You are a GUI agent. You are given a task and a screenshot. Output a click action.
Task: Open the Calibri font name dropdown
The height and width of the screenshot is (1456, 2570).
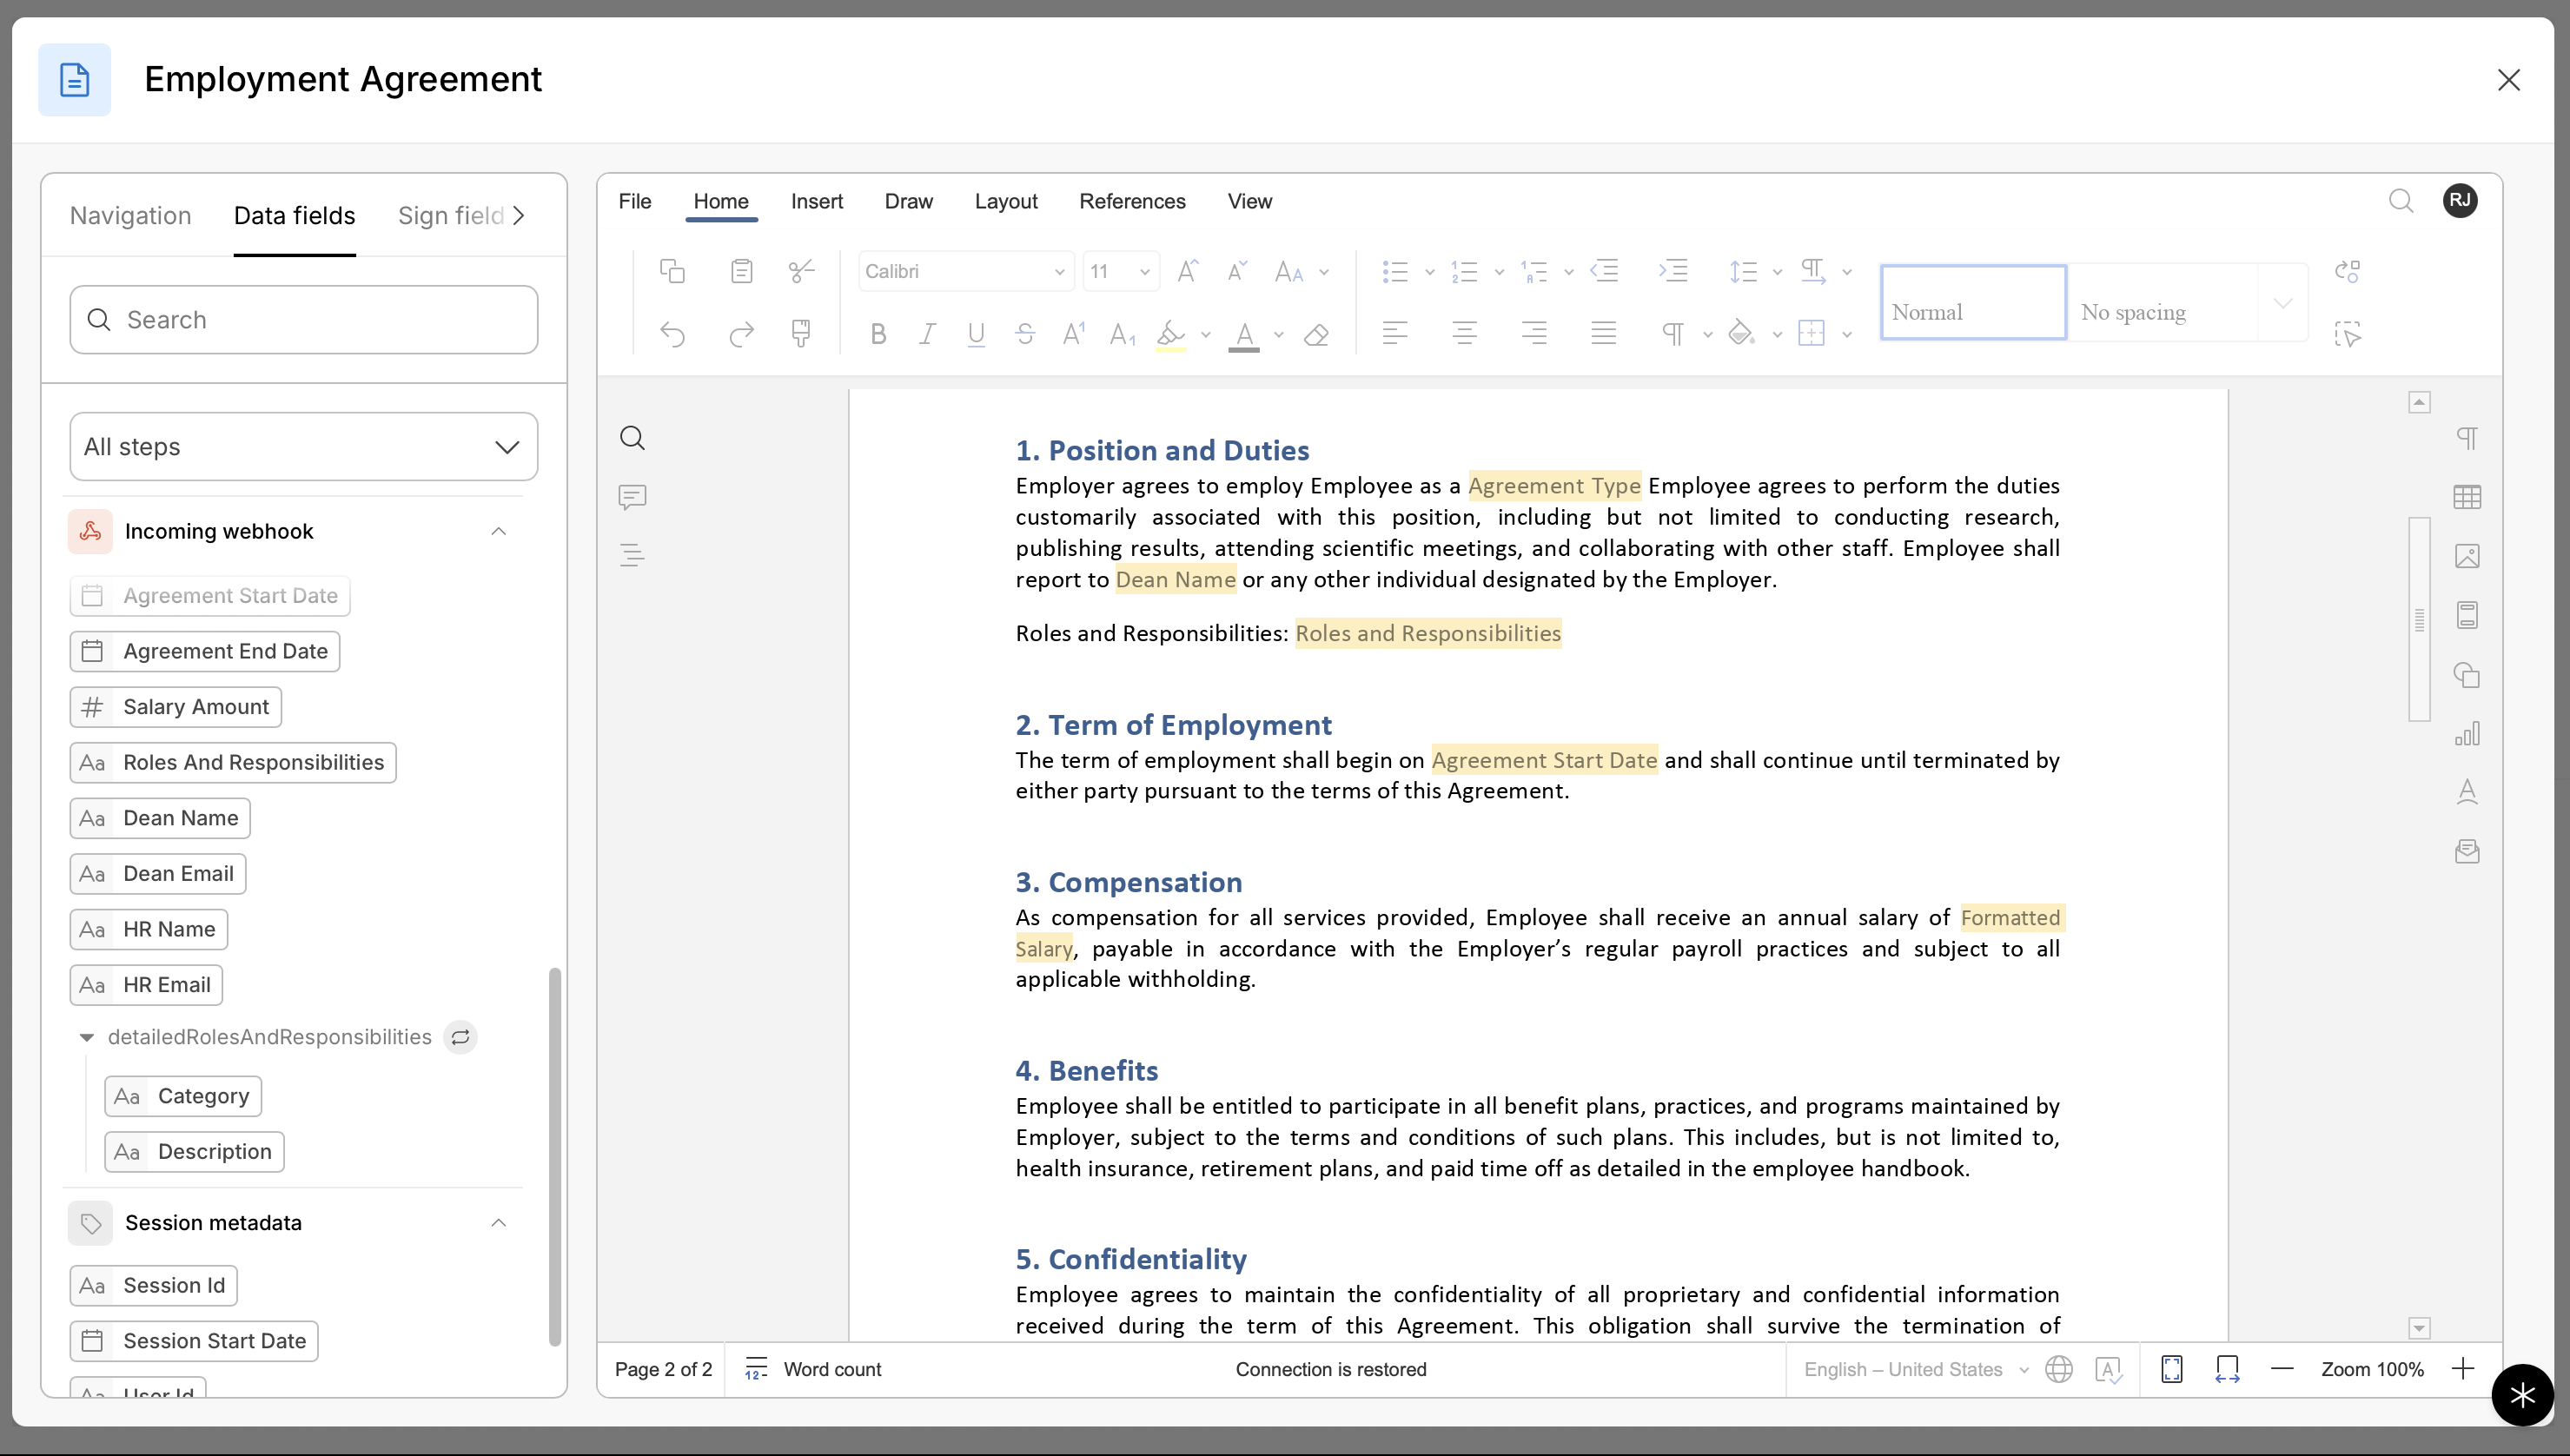pos(1059,272)
